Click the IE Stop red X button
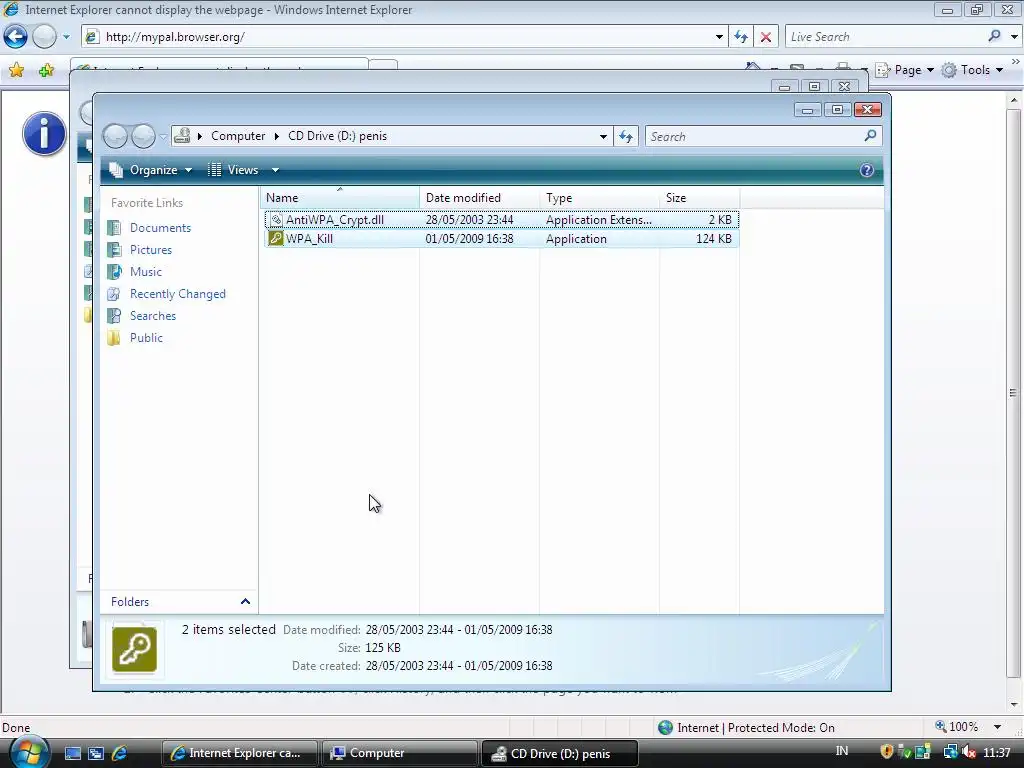This screenshot has width=1024, height=768. (x=766, y=37)
